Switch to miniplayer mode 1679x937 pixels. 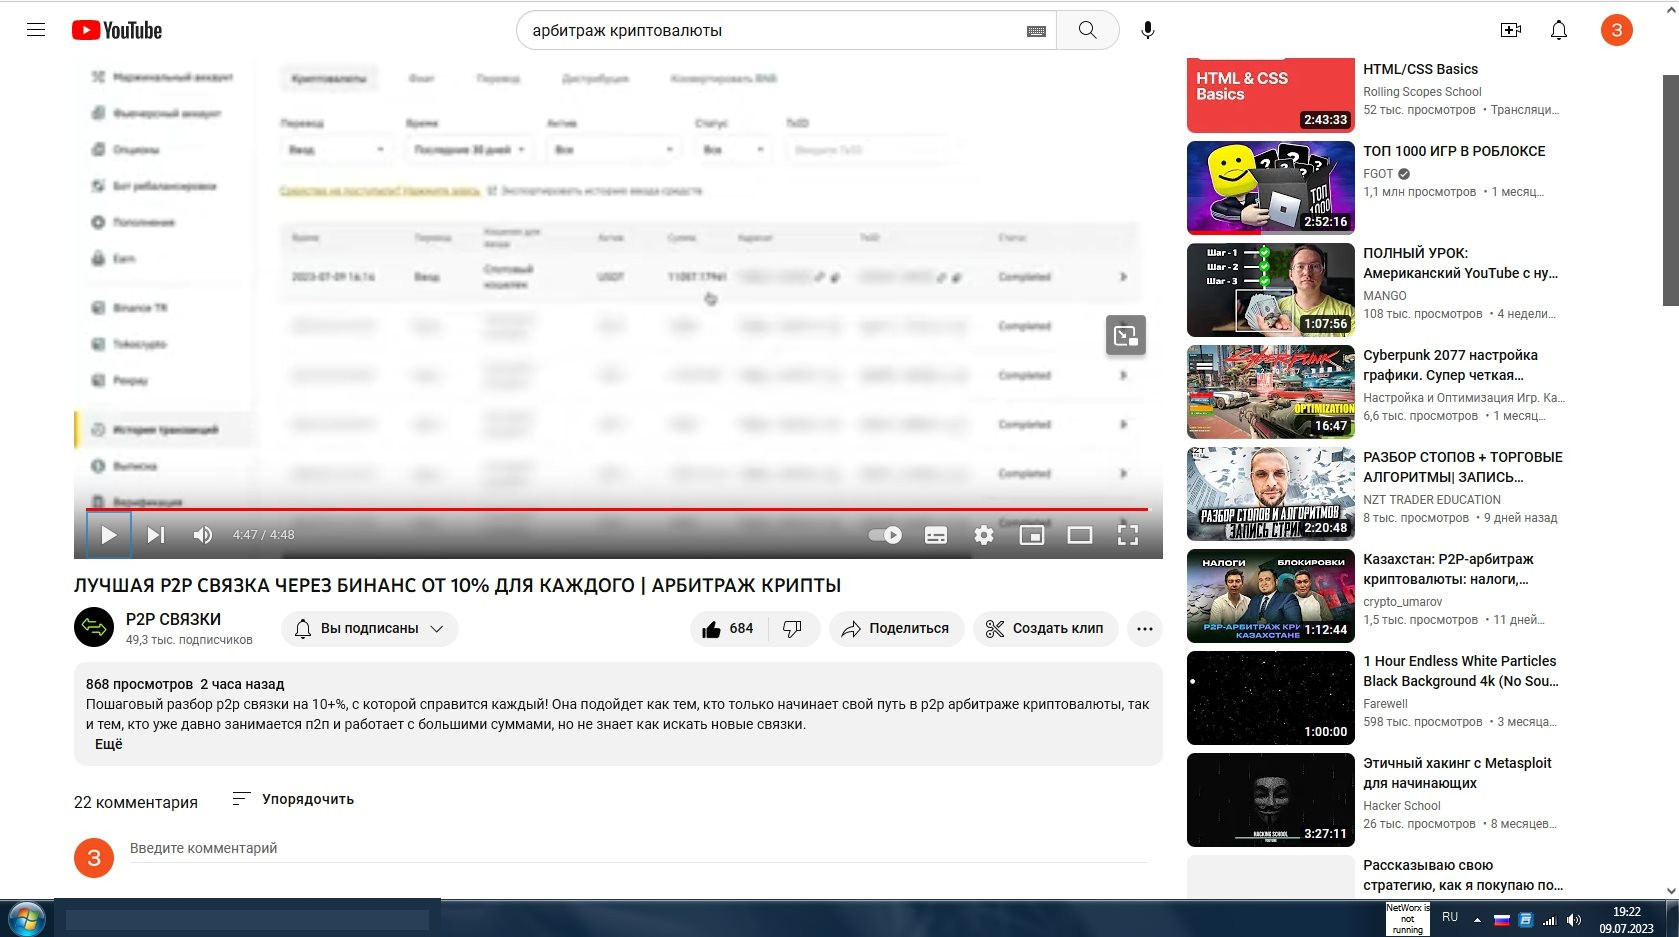pos(1032,535)
